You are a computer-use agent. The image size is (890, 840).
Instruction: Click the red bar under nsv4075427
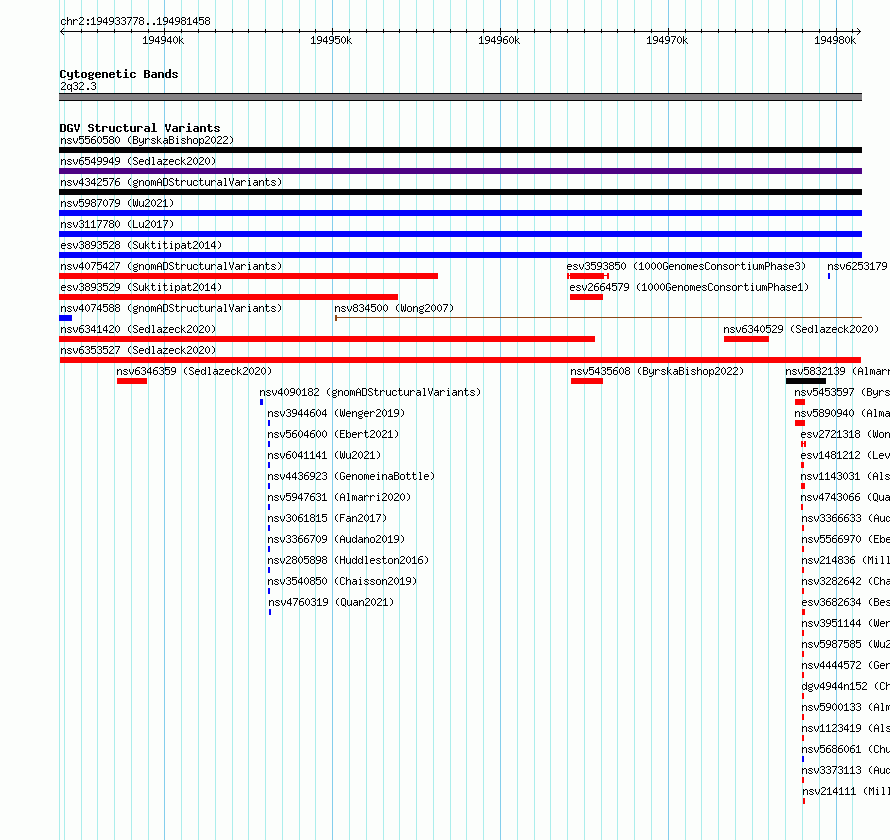pyautogui.click(x=249, y=276)
